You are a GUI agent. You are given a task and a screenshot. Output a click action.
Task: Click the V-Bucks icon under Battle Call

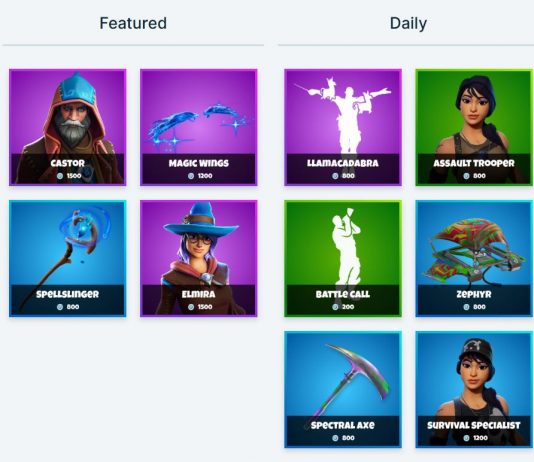coord(335,307)
